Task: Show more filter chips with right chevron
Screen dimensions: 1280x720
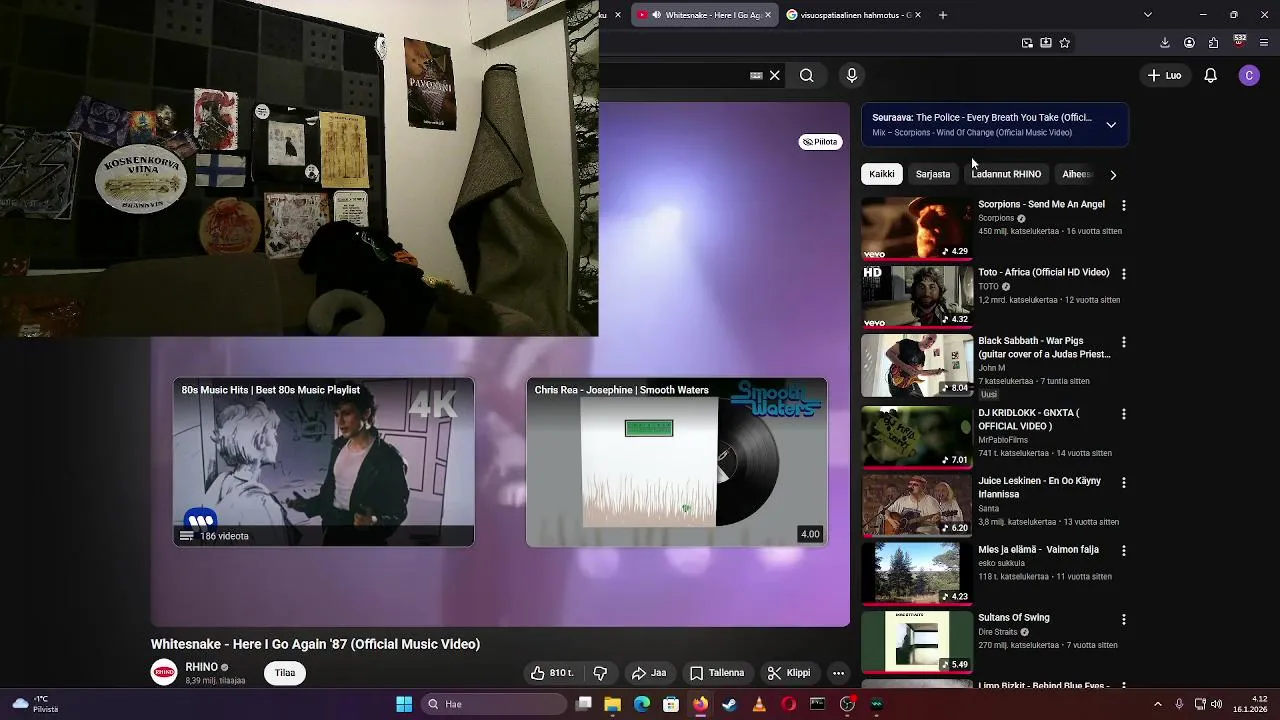Action: tap(1113, 175)
